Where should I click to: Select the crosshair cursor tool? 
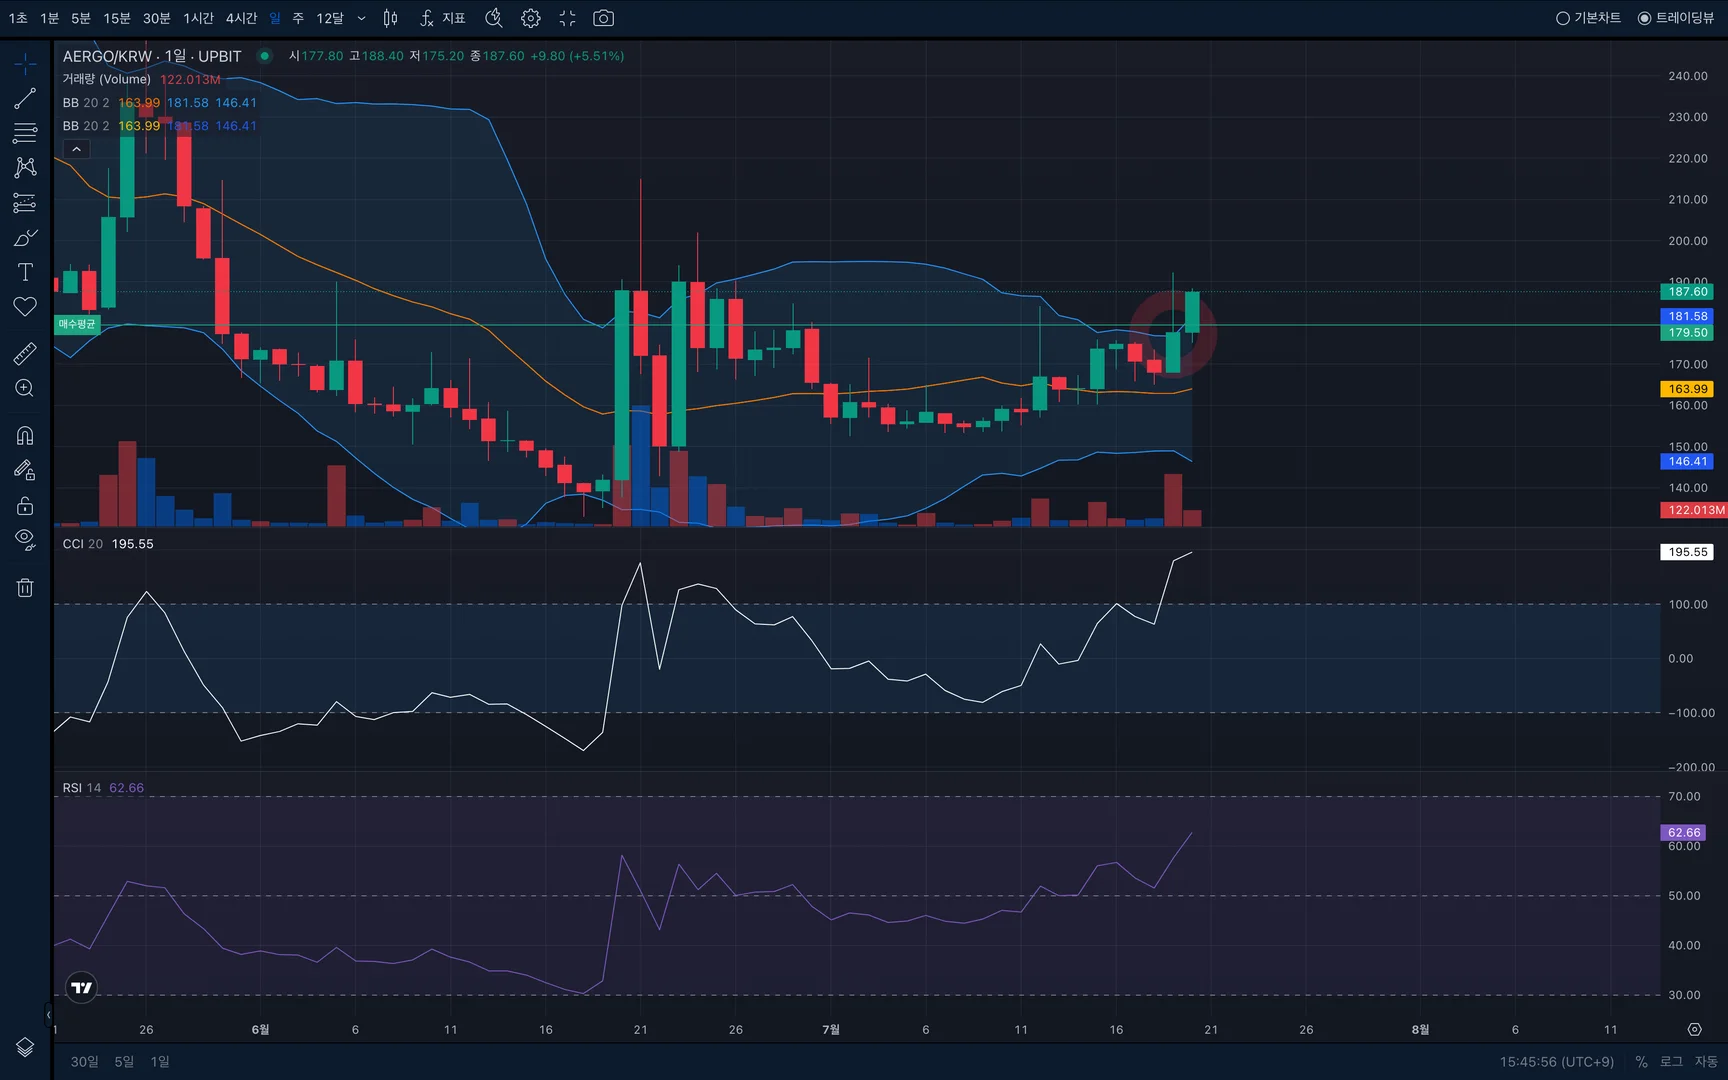click(25, 64)
